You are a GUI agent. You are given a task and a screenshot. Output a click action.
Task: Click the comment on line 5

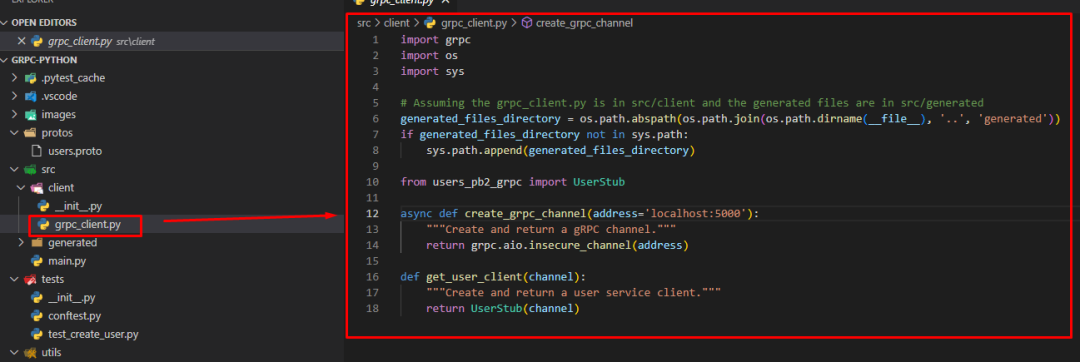tap(692, 103)
